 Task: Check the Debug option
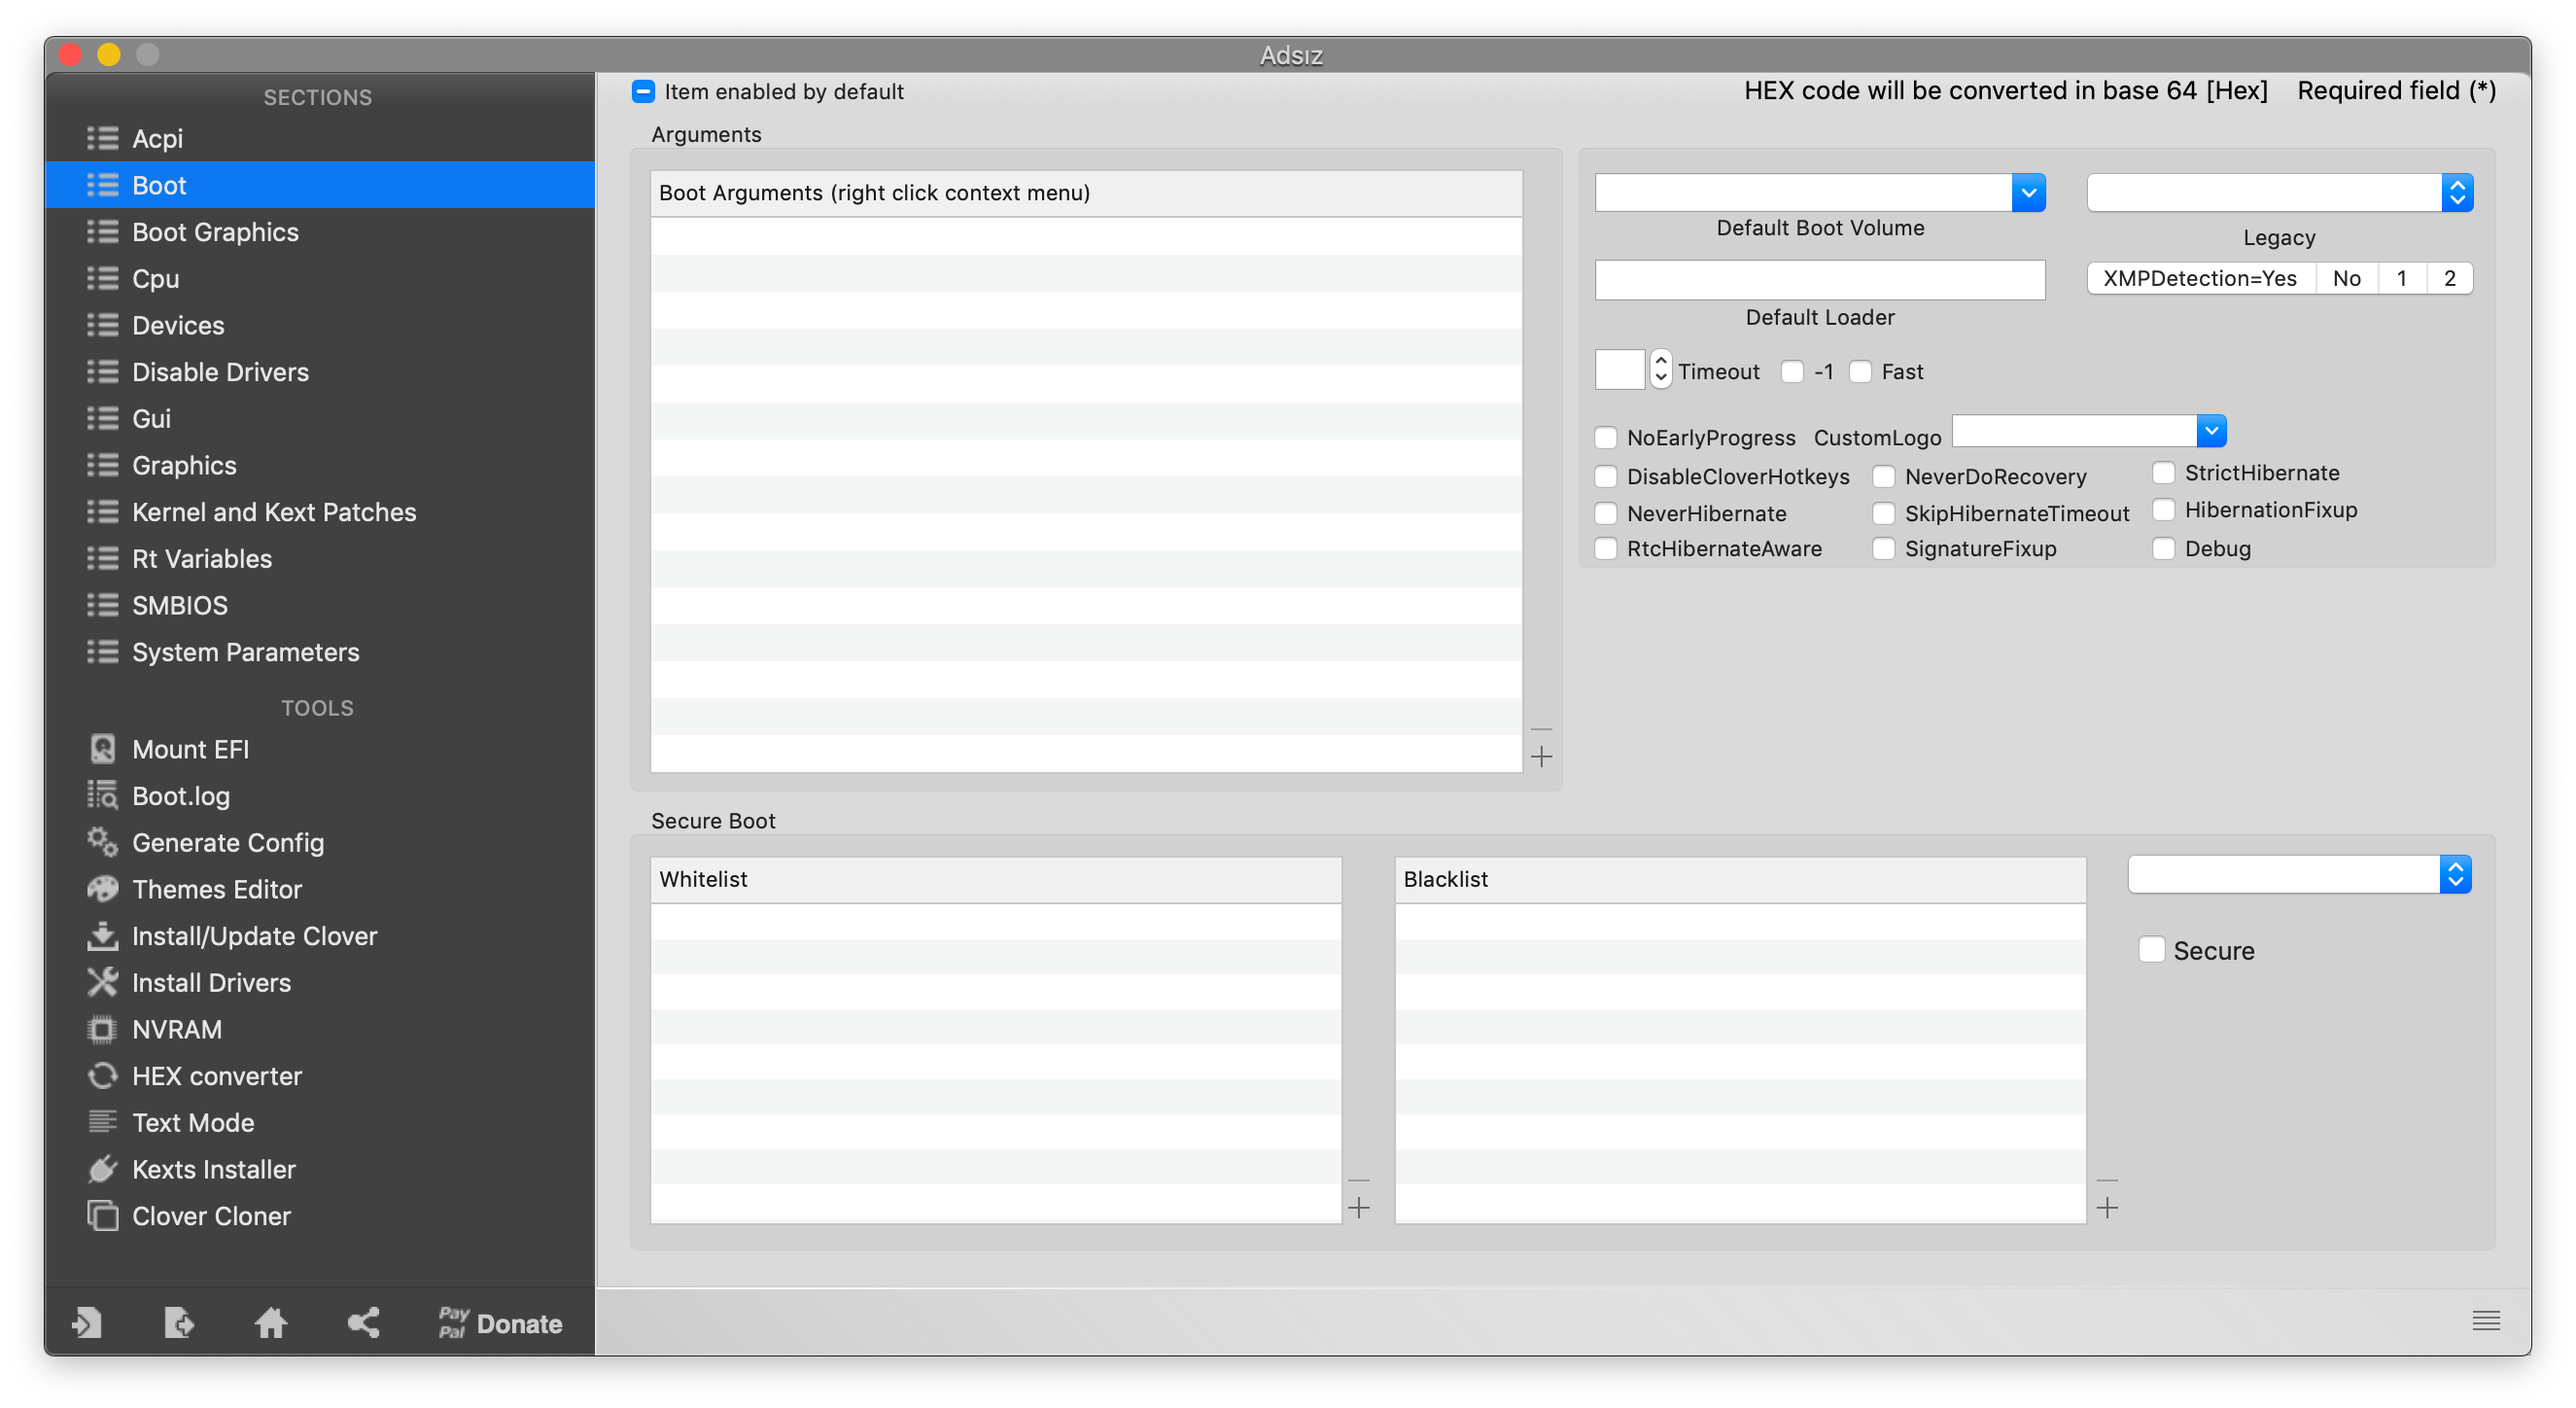[2163, 548]
